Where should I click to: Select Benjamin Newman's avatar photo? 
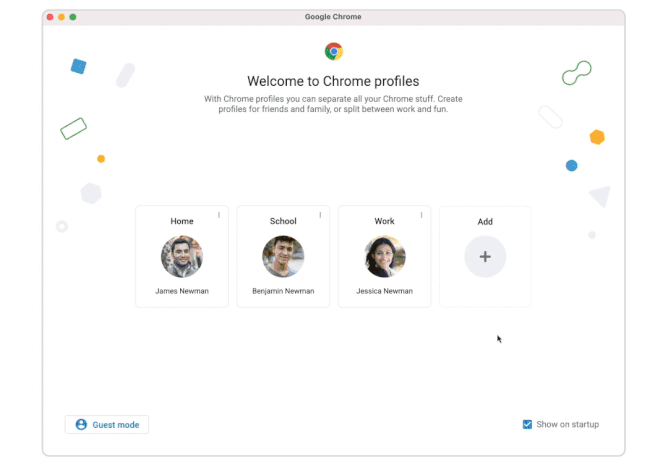(283, 257)
